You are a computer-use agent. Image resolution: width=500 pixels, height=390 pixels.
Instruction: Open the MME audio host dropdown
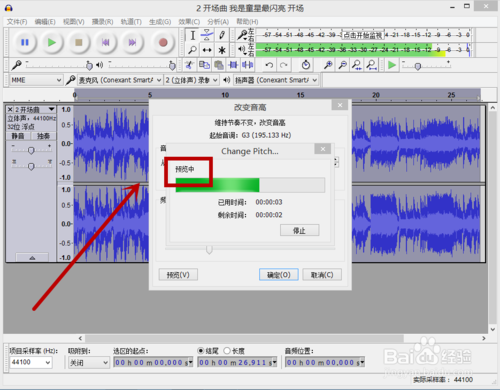[x=36, y=80]
